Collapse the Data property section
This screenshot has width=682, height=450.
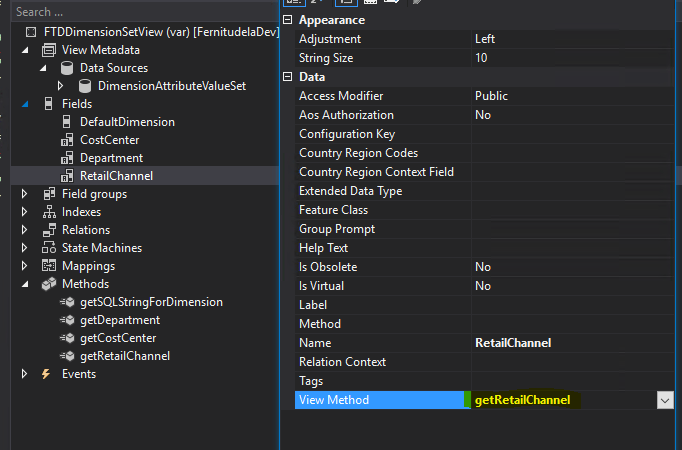pos(289,77)
